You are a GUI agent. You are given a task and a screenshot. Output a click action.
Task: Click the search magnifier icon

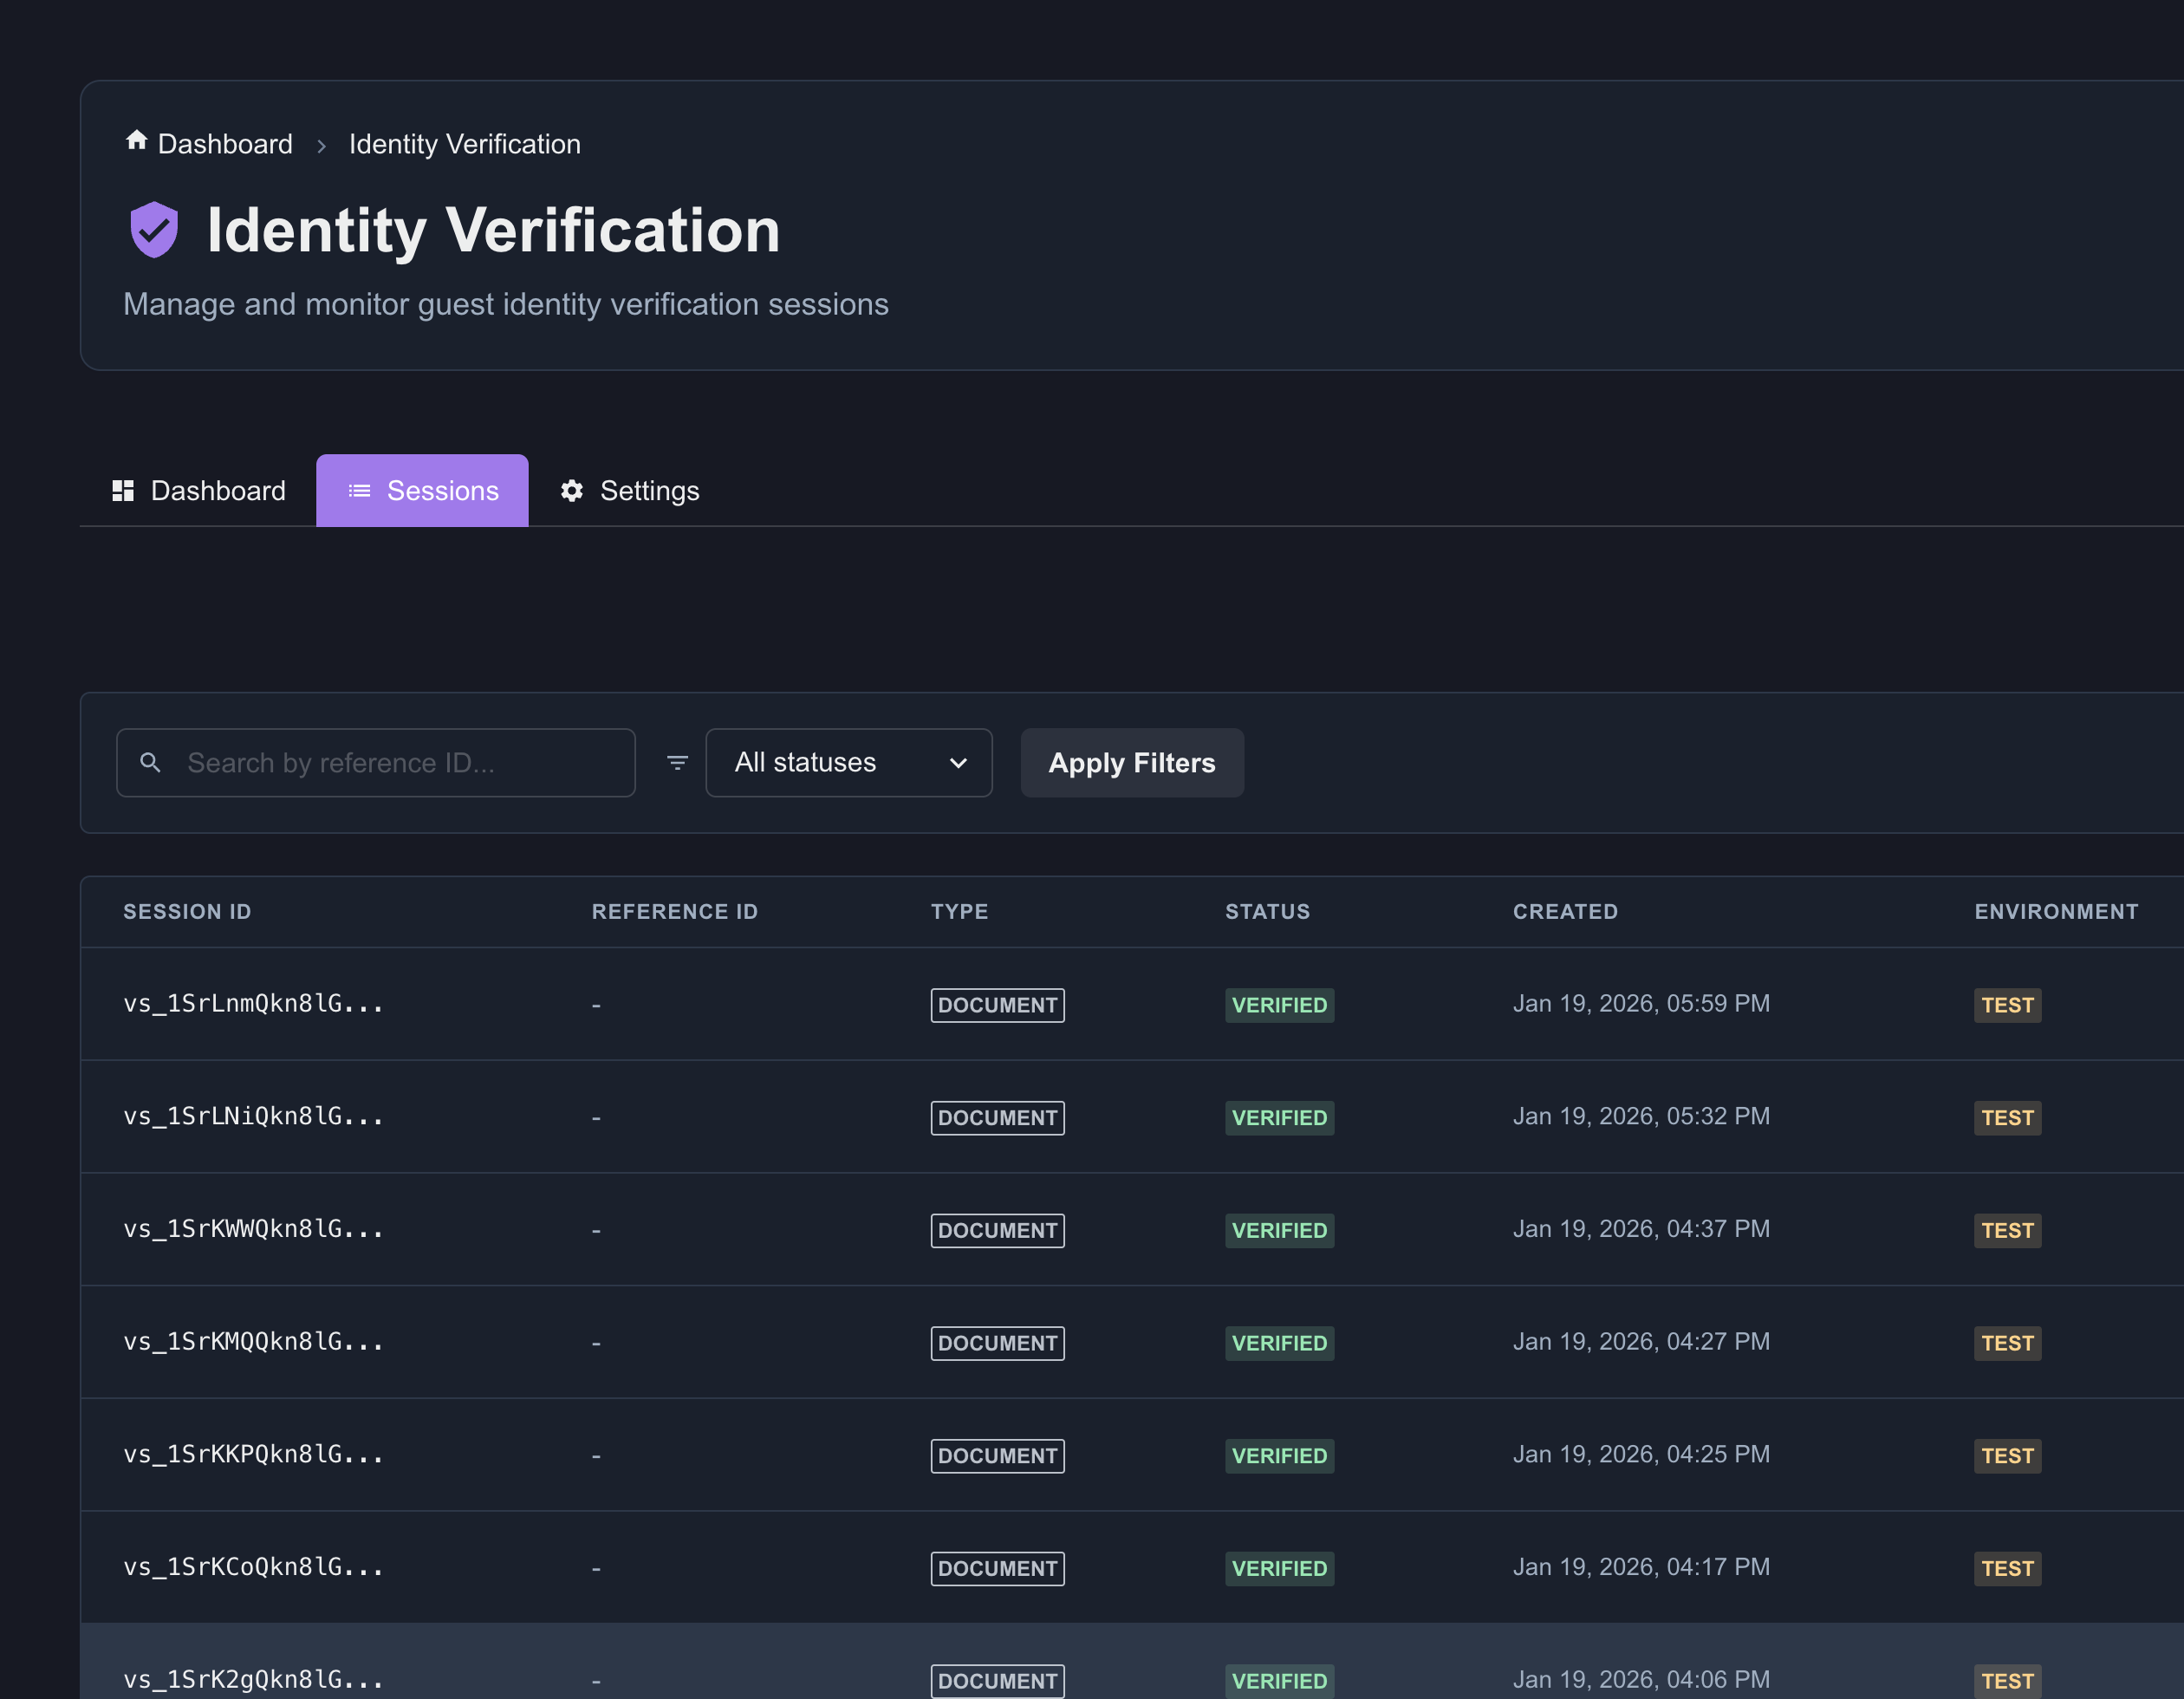150,763
